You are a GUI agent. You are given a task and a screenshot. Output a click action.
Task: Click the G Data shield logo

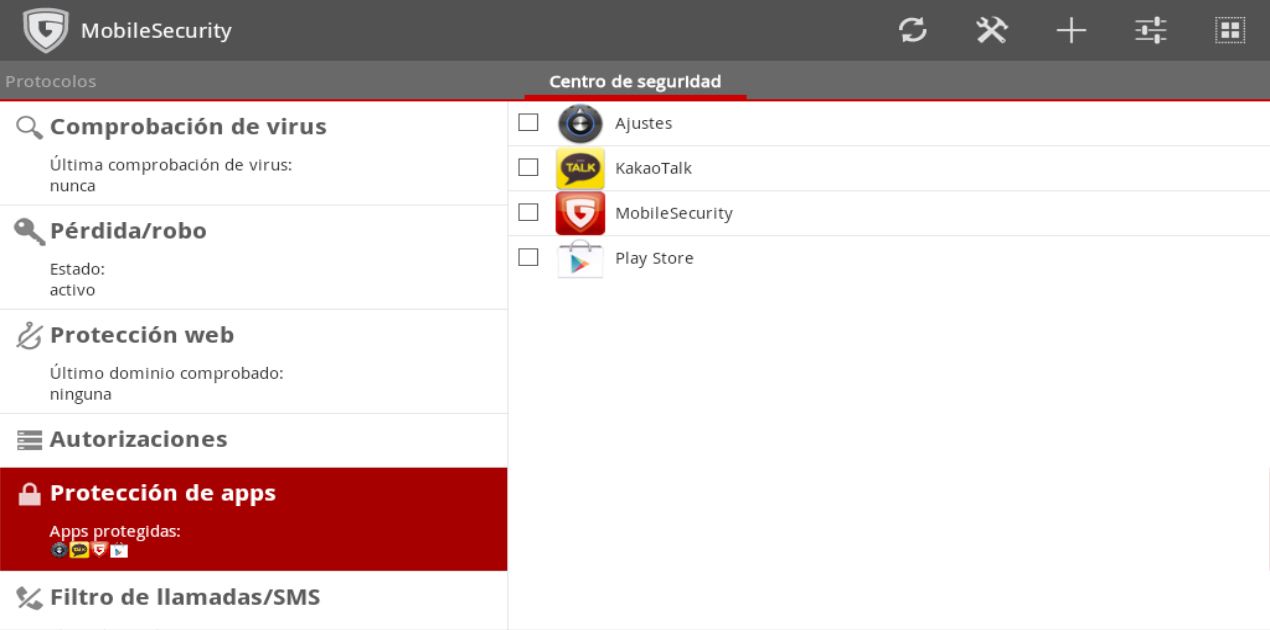pyautogui.click(x=46, y=31)
